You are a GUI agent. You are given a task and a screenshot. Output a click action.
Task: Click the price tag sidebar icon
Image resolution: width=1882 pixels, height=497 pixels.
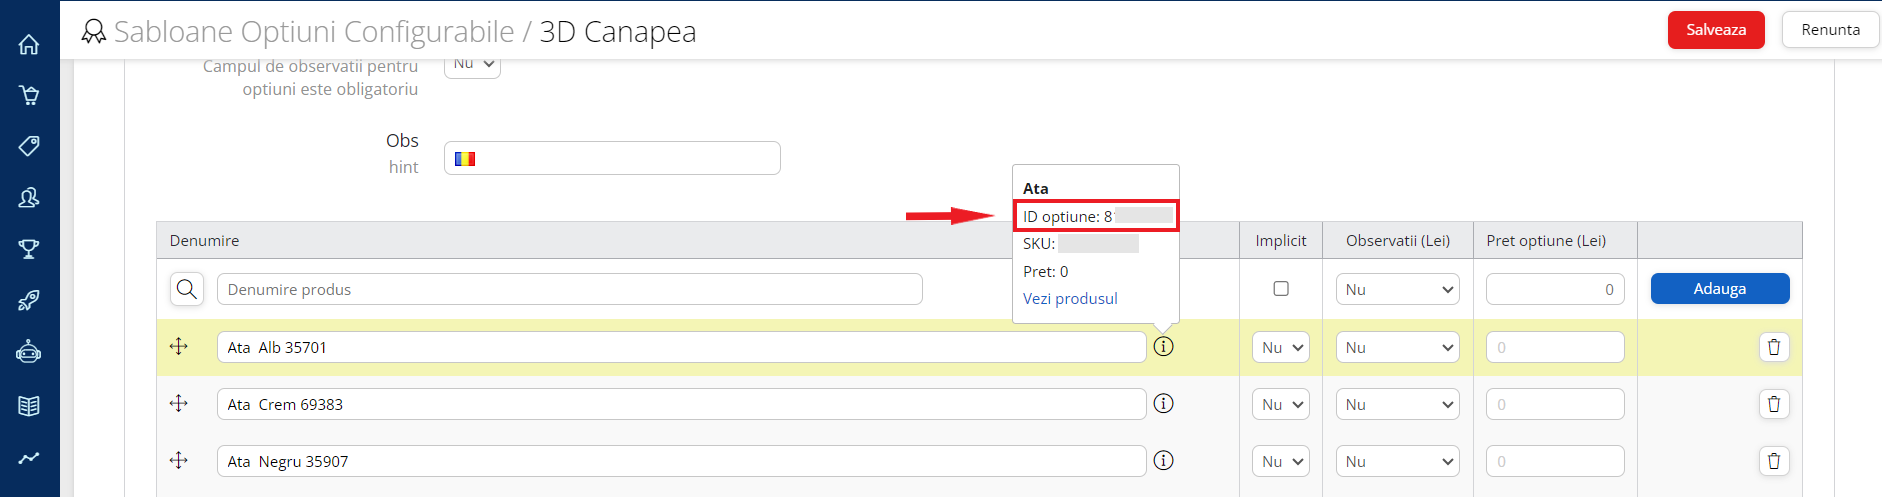point(29,146)
